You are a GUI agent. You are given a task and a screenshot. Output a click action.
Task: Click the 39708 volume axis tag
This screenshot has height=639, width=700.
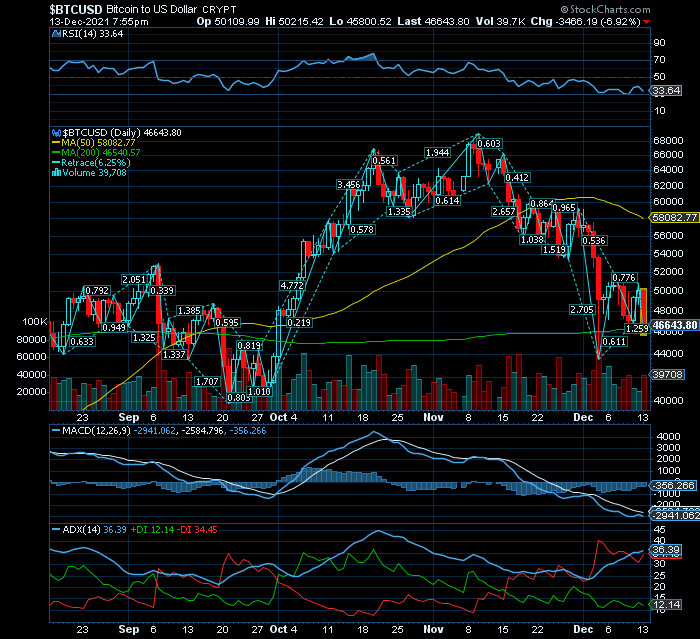(x=668, y=374)
